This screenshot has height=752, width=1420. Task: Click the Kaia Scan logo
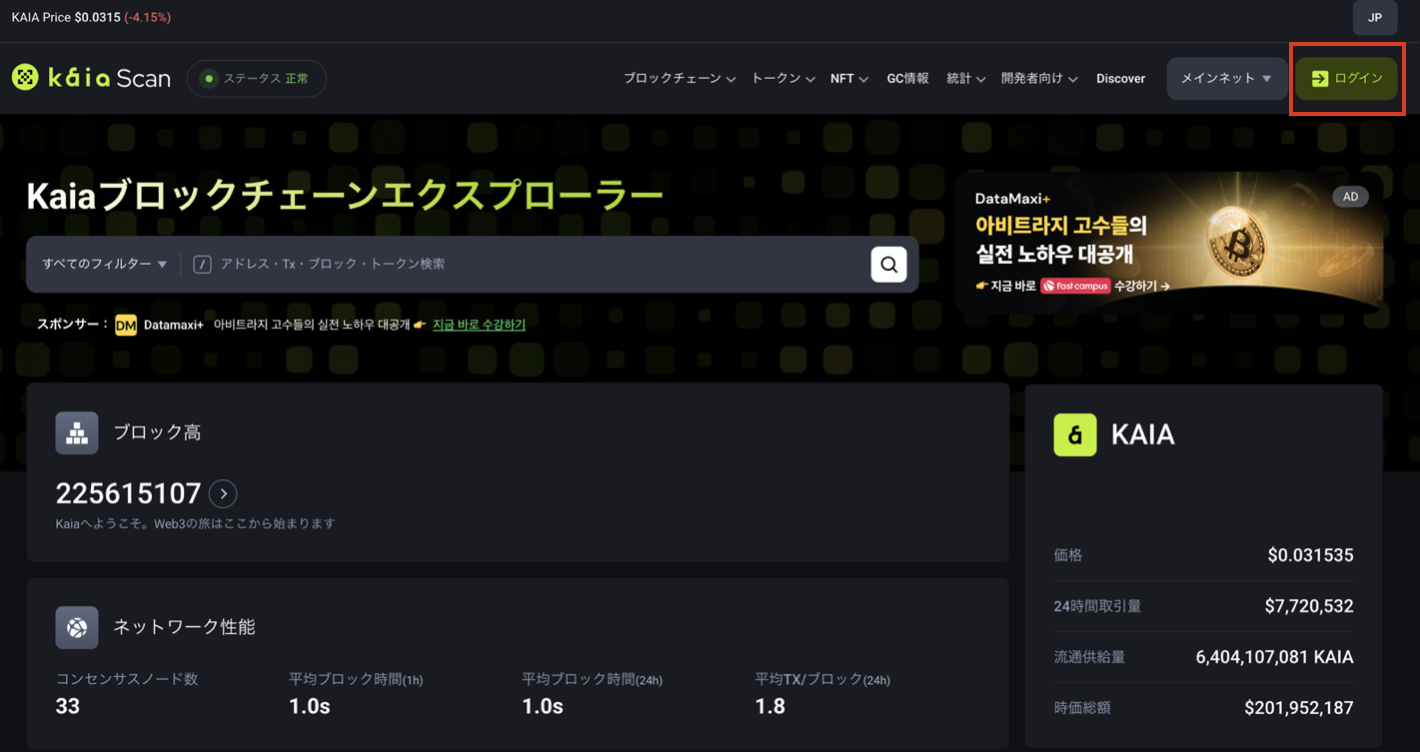point(91,78)
